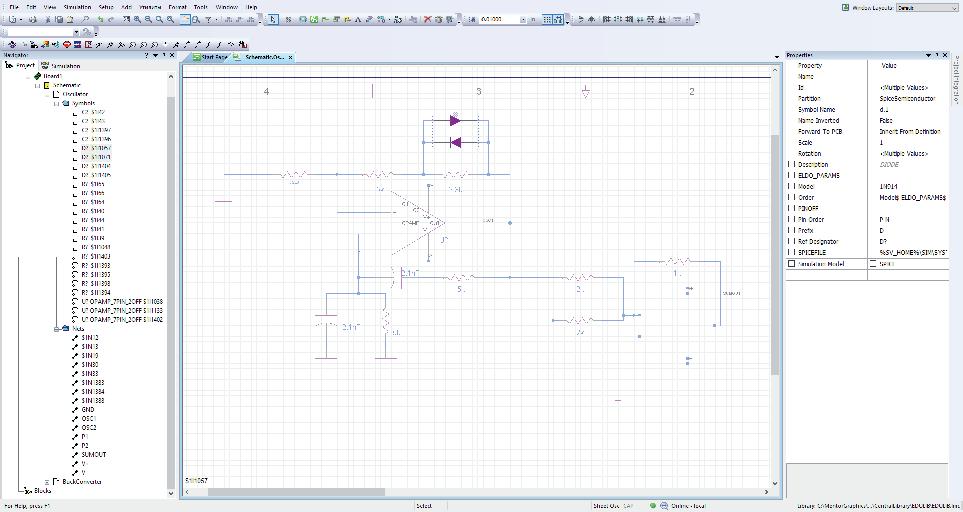Toggle the Ref Designator property checkbox
The width and height of the screenshot is (963, 512).
click(792, 241)
